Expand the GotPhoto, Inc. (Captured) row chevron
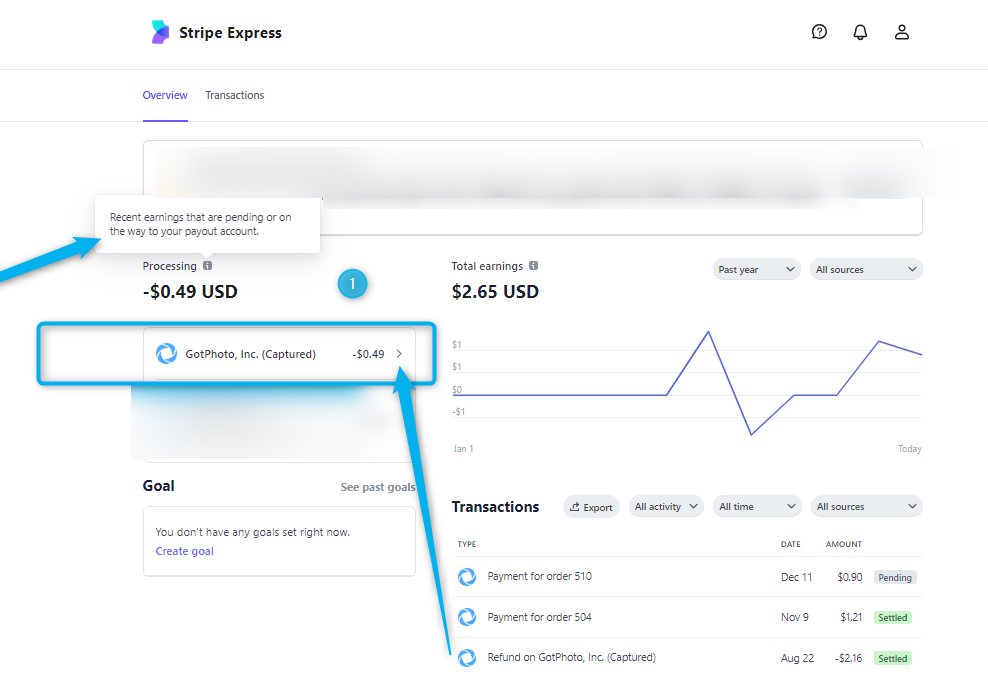 point(399,353)
